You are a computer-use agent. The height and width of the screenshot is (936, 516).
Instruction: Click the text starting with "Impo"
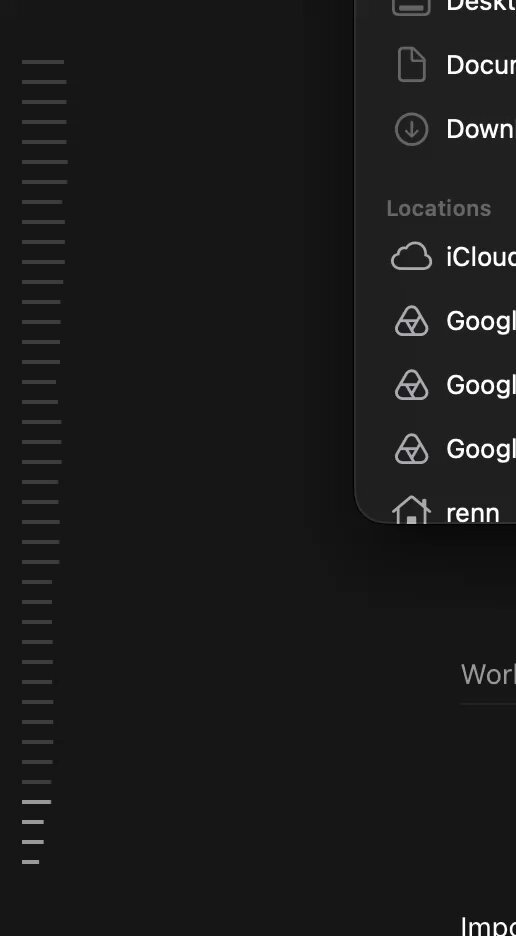pyautogui.click(x=488, y=925)
